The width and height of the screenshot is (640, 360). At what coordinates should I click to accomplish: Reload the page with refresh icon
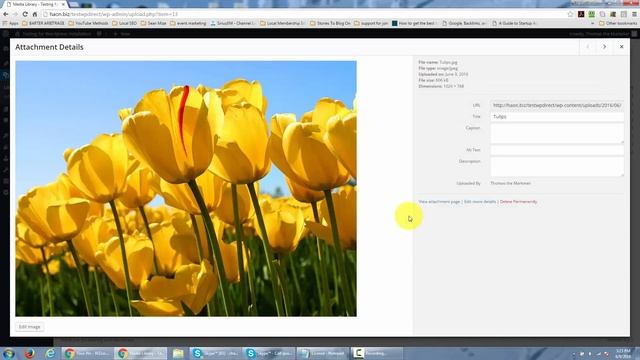pyautogui.click(x=25, y=14)
